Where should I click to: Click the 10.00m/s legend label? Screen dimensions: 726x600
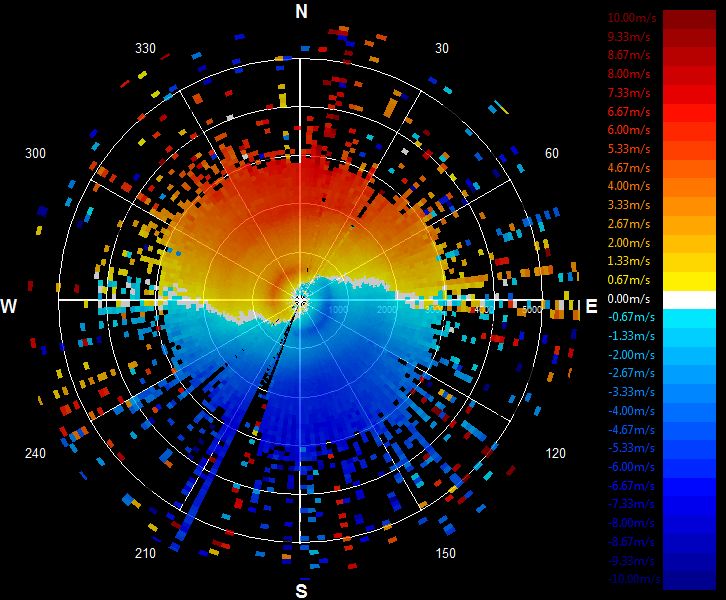[x=632, y=18]
